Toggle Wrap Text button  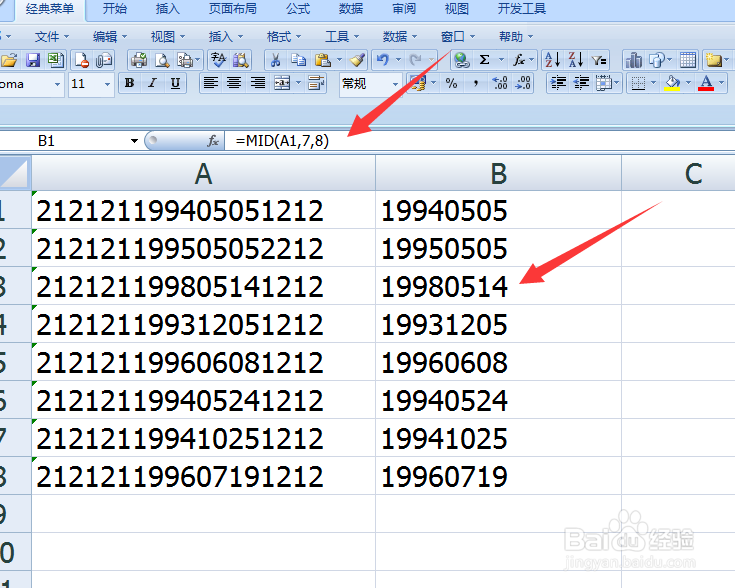pyautogui.click(x=317, y=83)
